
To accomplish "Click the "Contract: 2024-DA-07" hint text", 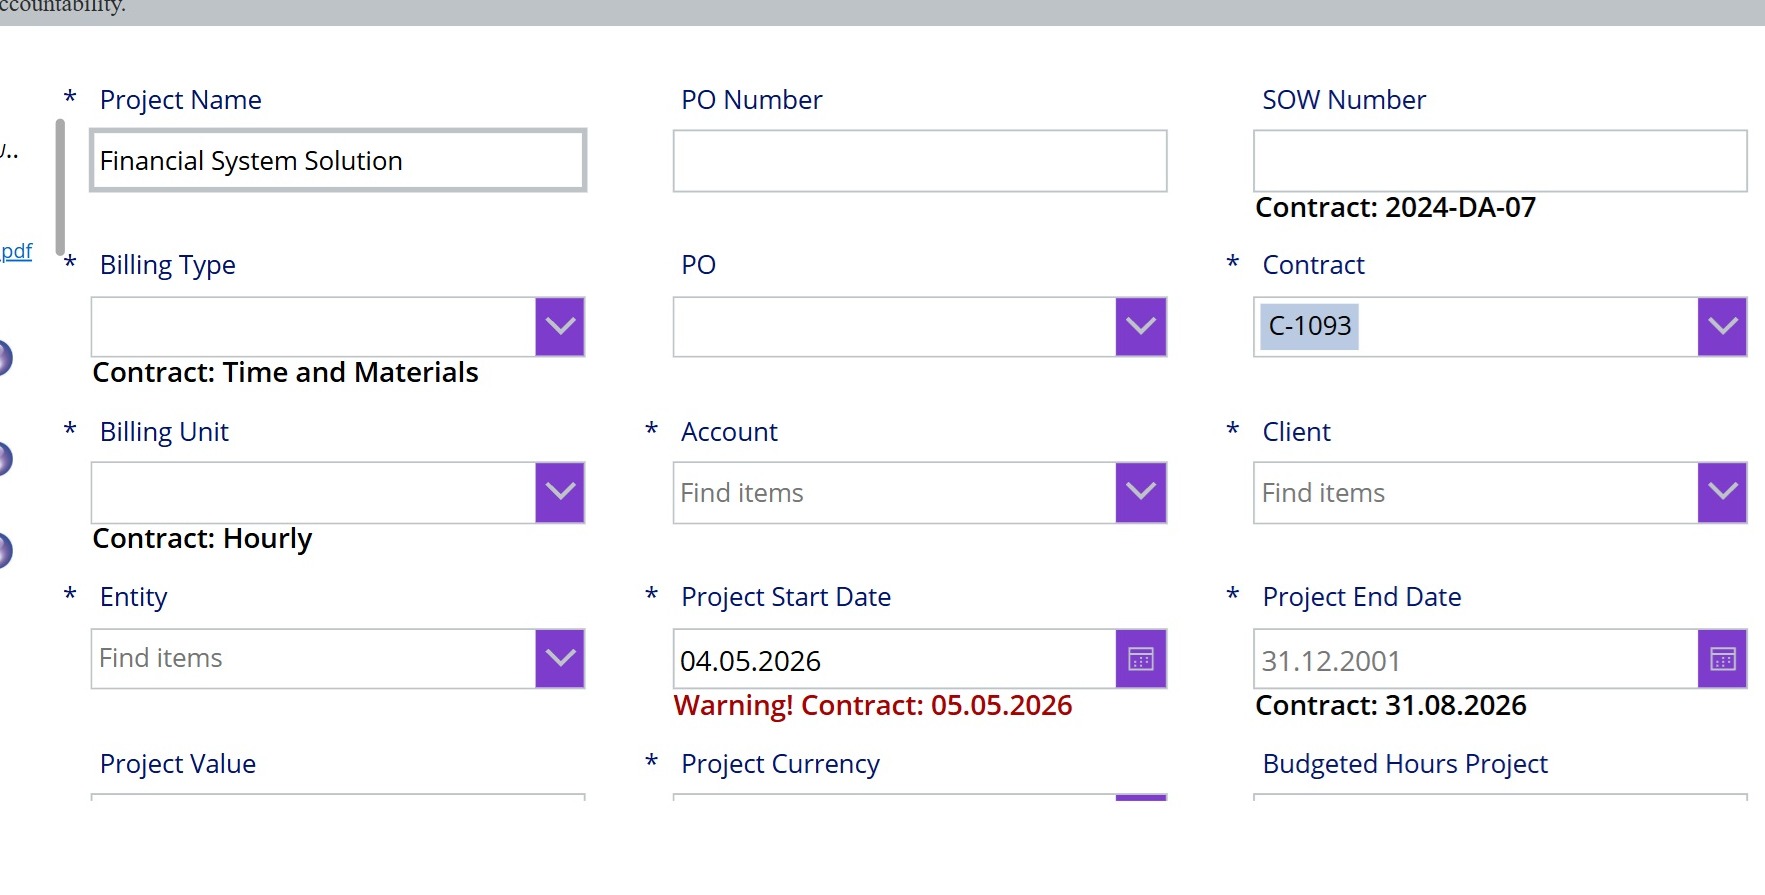I will 1396,208.
